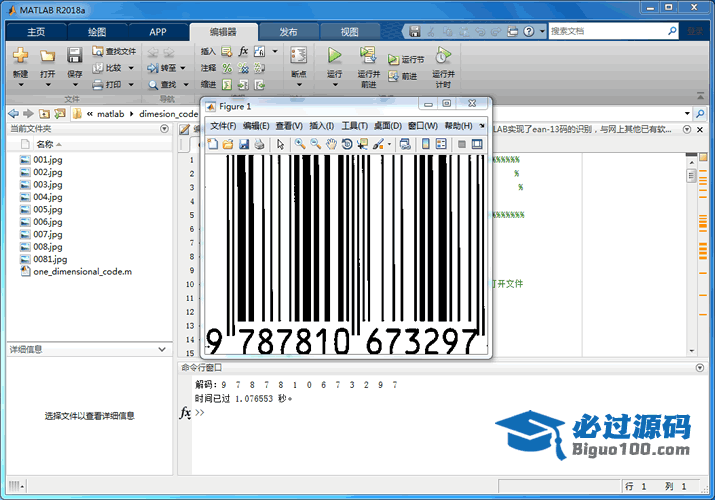Select the Pan hand tool in Figure
715x500 pixels.
pyautogui.click(x=330, y=144)
